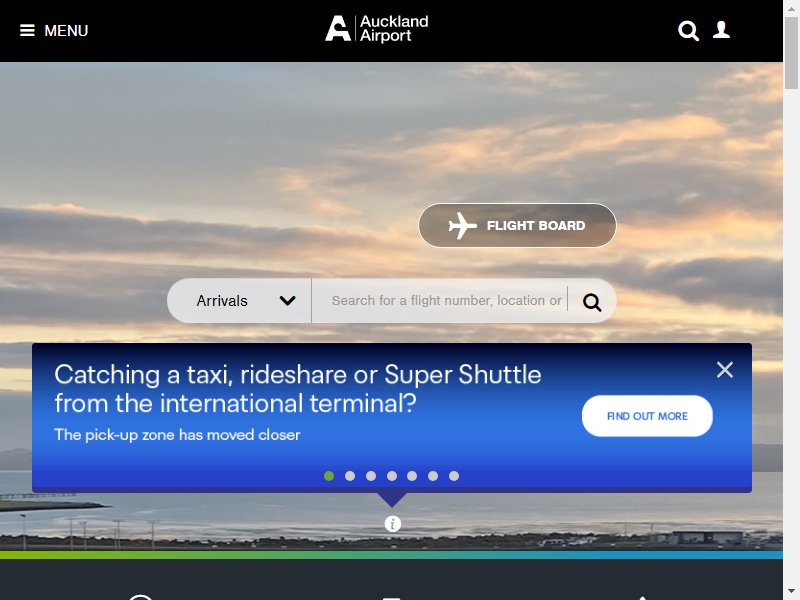The width and height of the screenshot is (800, 600).
Task: Click the banner headline about taxi rideshare
Action: click(x=297, y=389)
